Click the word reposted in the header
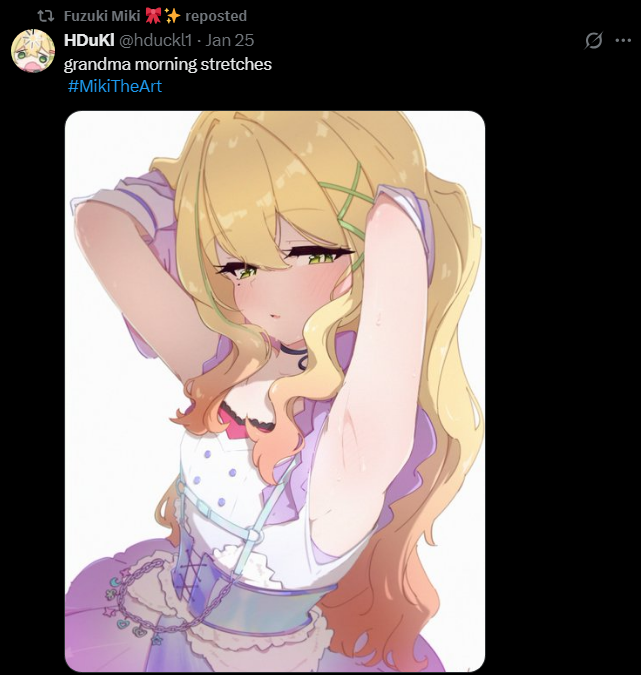Screen dimensions: 641x675 [x=216, y=16]
